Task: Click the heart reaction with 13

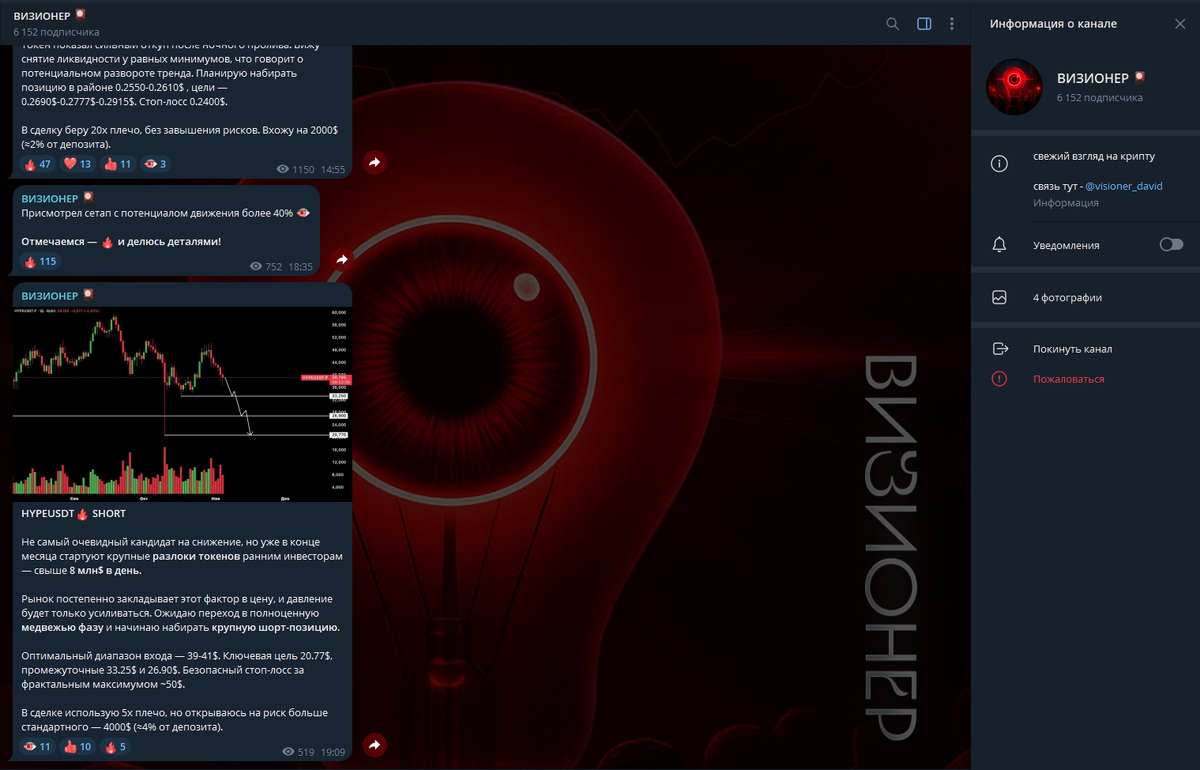Action: coord(78,164)
